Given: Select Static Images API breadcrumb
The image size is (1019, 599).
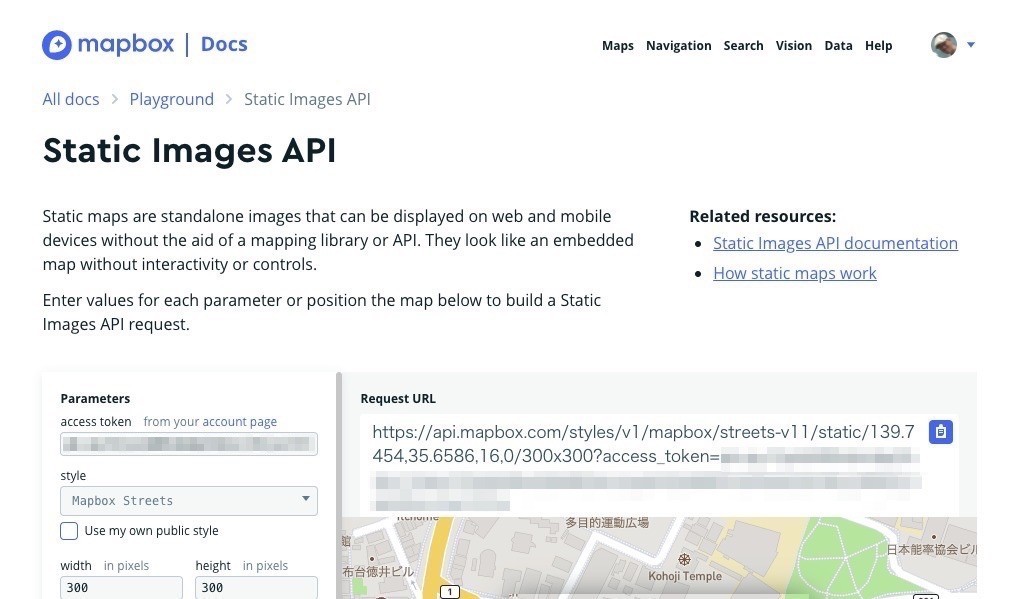Looking at the screenshot, I should (x=307, y=99).
